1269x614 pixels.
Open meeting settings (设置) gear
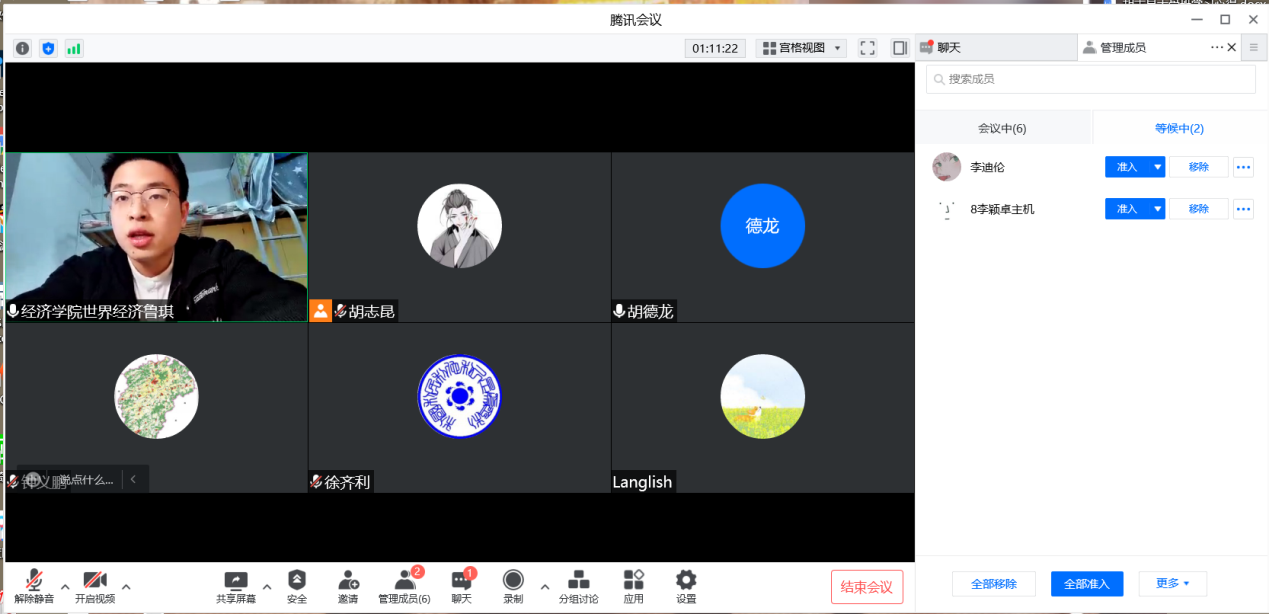(686, 581)
